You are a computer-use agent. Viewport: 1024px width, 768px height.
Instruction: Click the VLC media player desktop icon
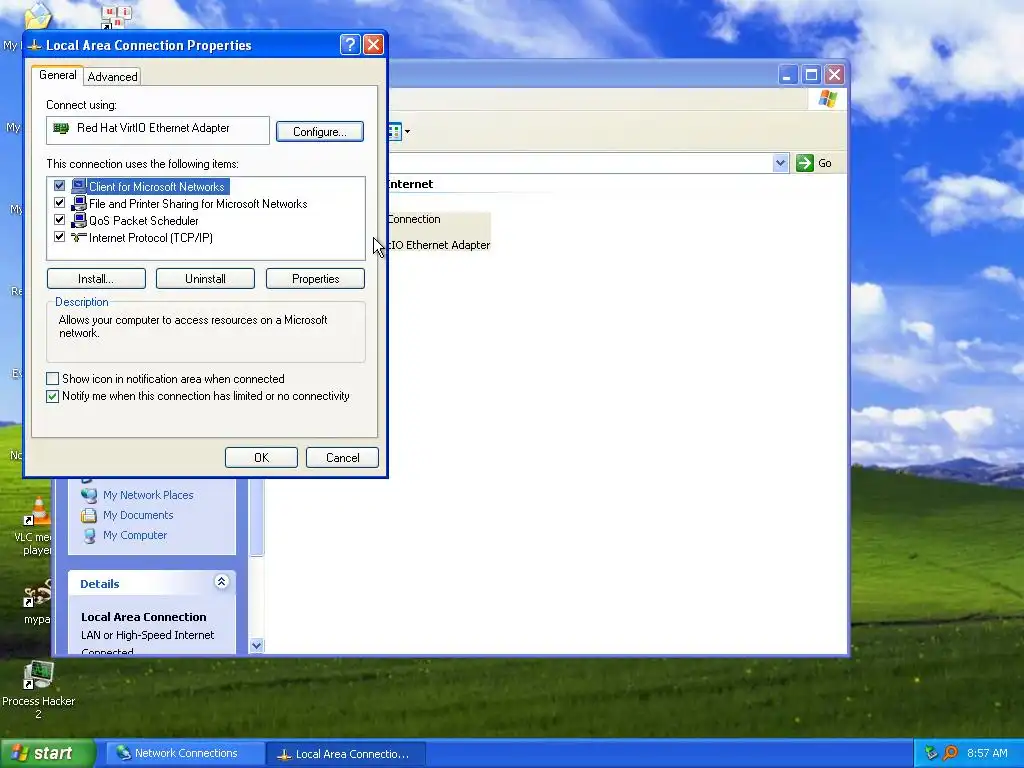tap(37, 511)
